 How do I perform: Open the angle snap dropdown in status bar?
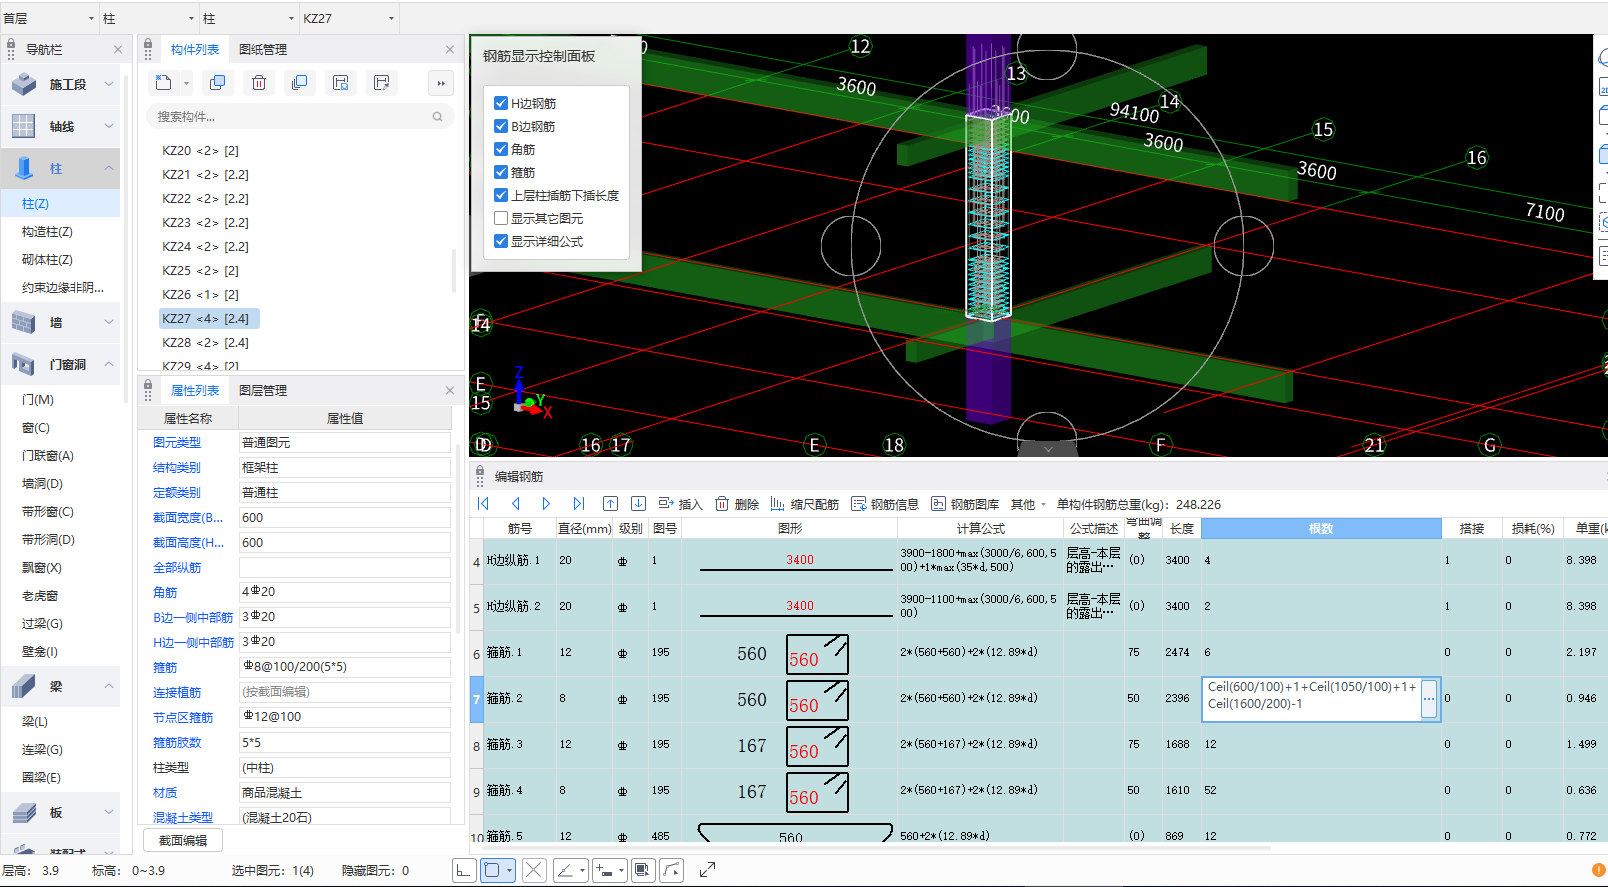[582, 870]
